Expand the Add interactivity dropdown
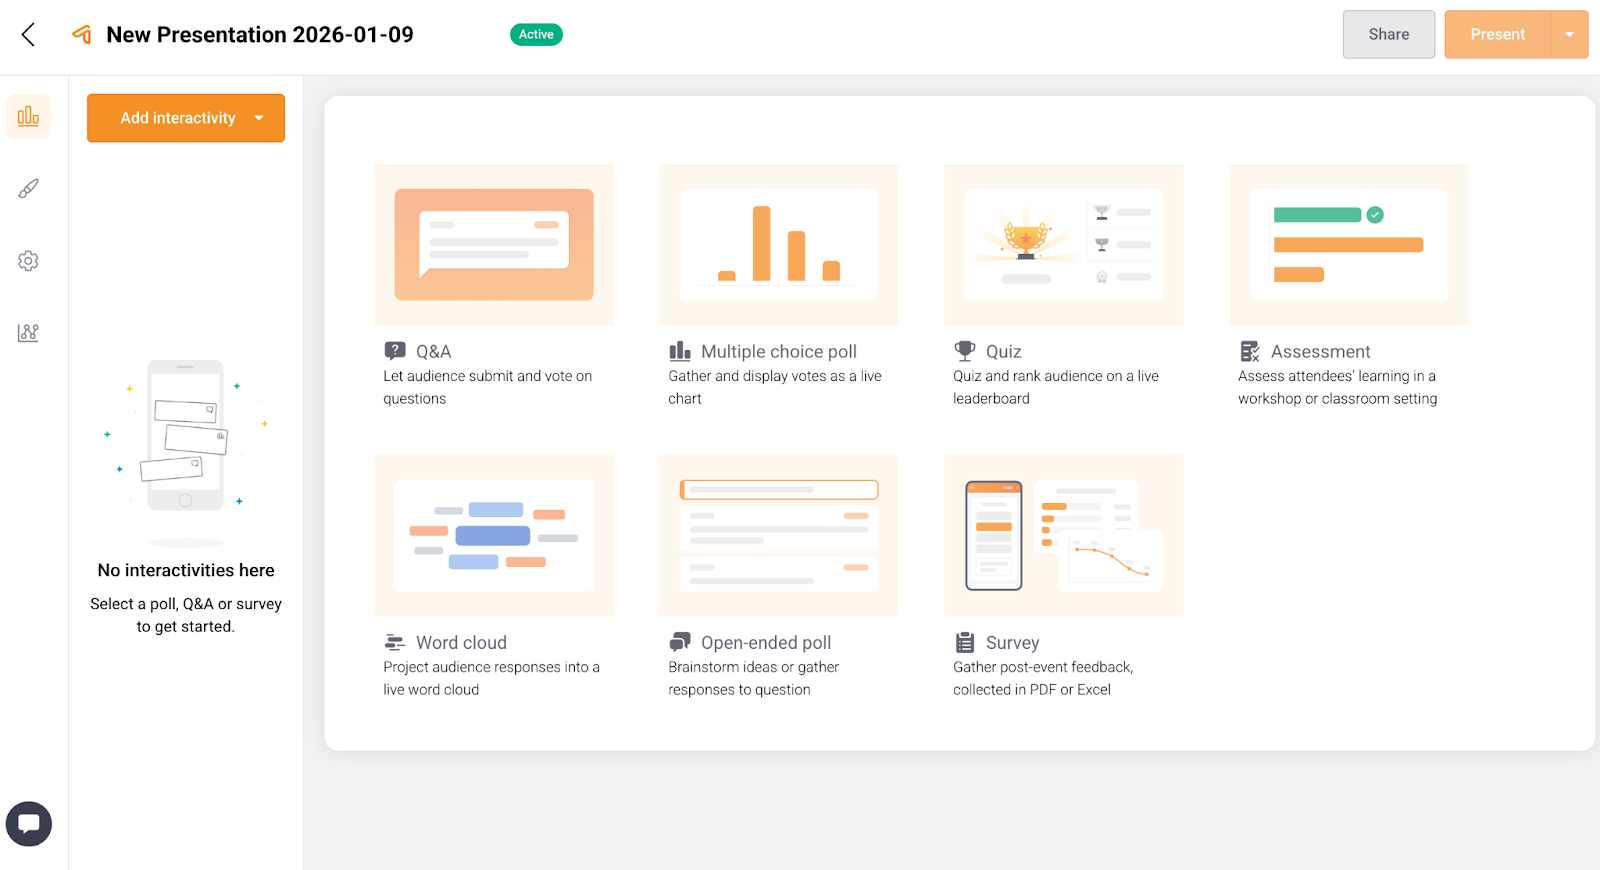1600x870 pixels. click(x=259, y=118)
